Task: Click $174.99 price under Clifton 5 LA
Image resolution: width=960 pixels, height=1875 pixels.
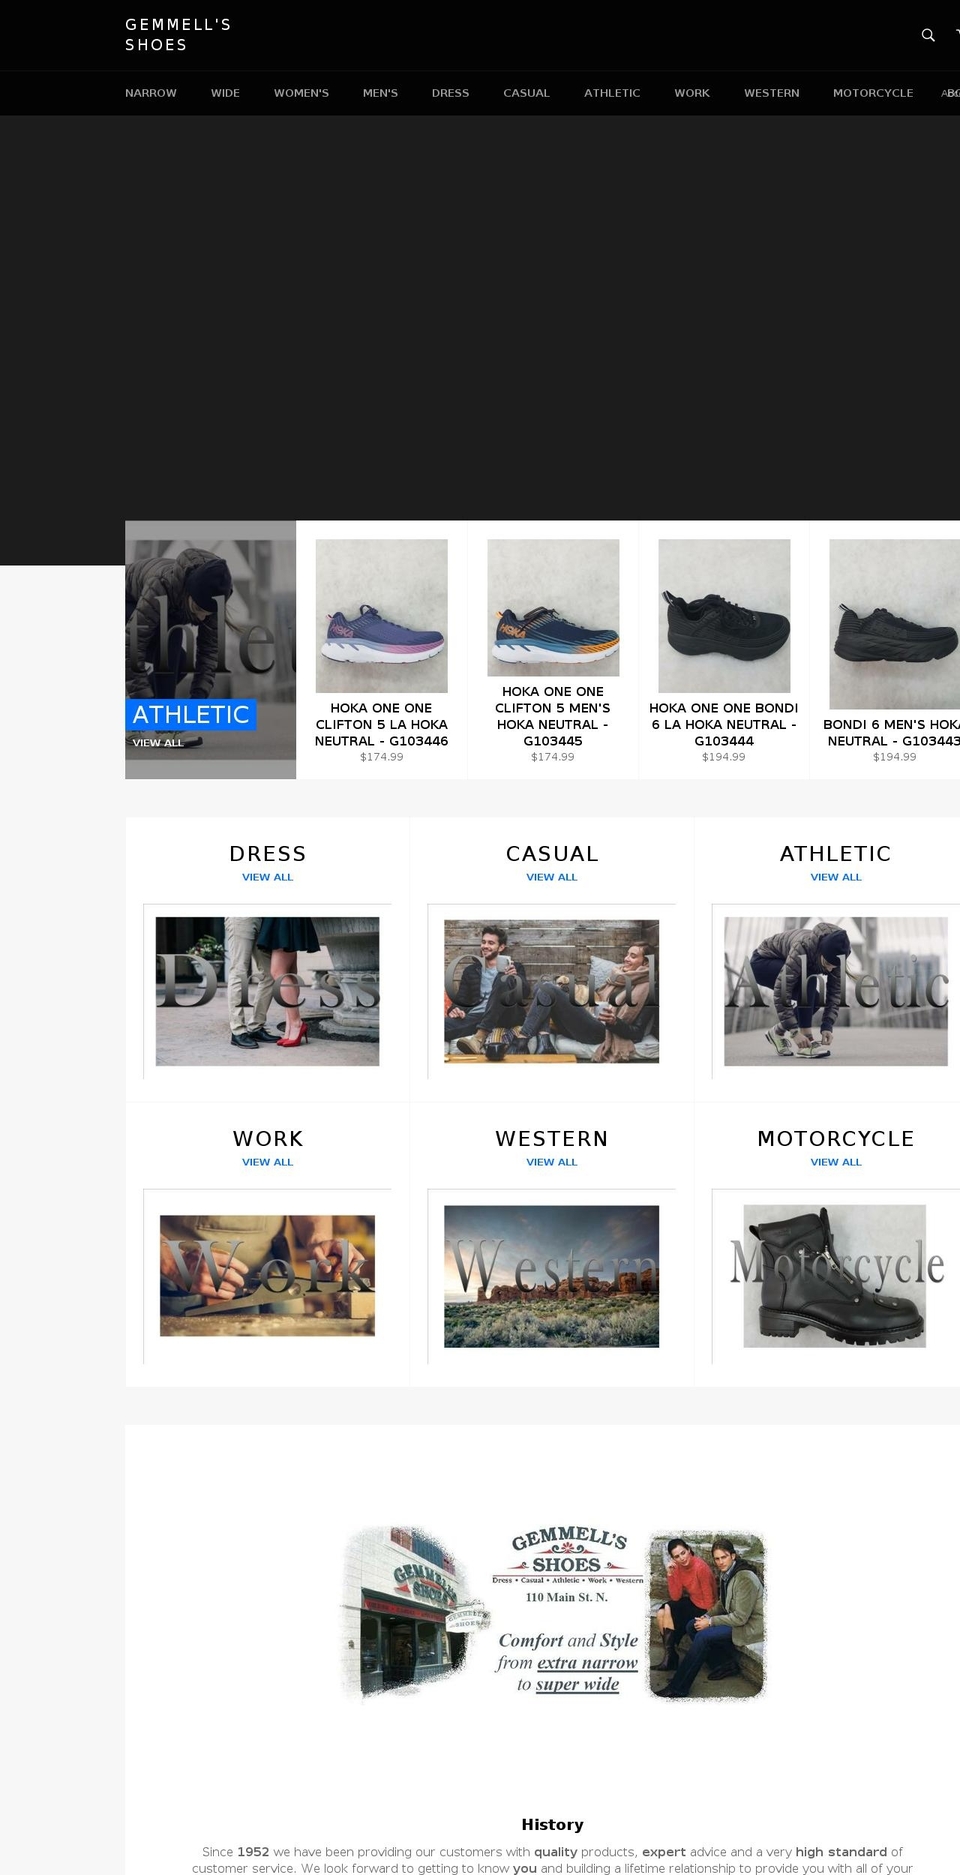Action: 382,757
